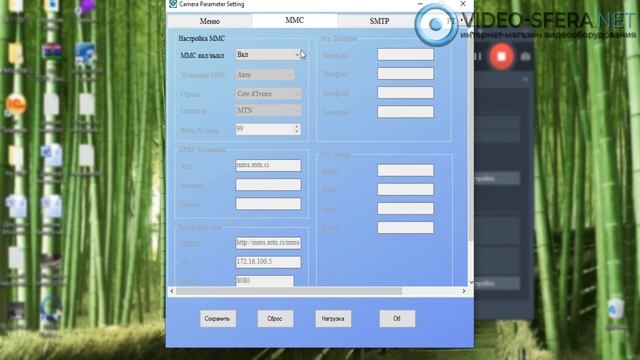The width and height of the screenshot is (640, 360).
Task: Click the port field showing 8080
Action: 264,281
